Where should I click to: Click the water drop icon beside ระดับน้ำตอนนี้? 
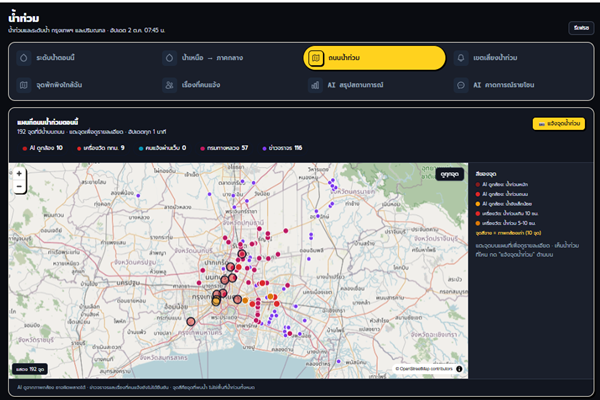[24, 58]
